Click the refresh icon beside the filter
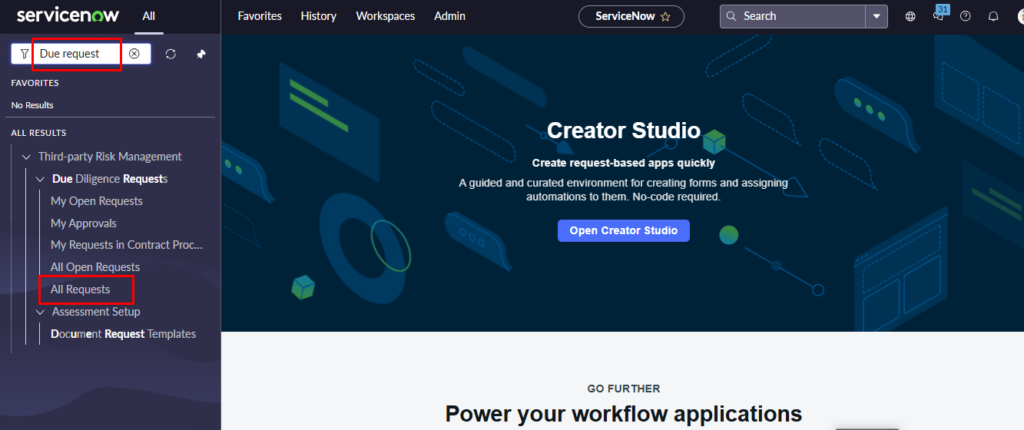 click(x=171, y=53)
